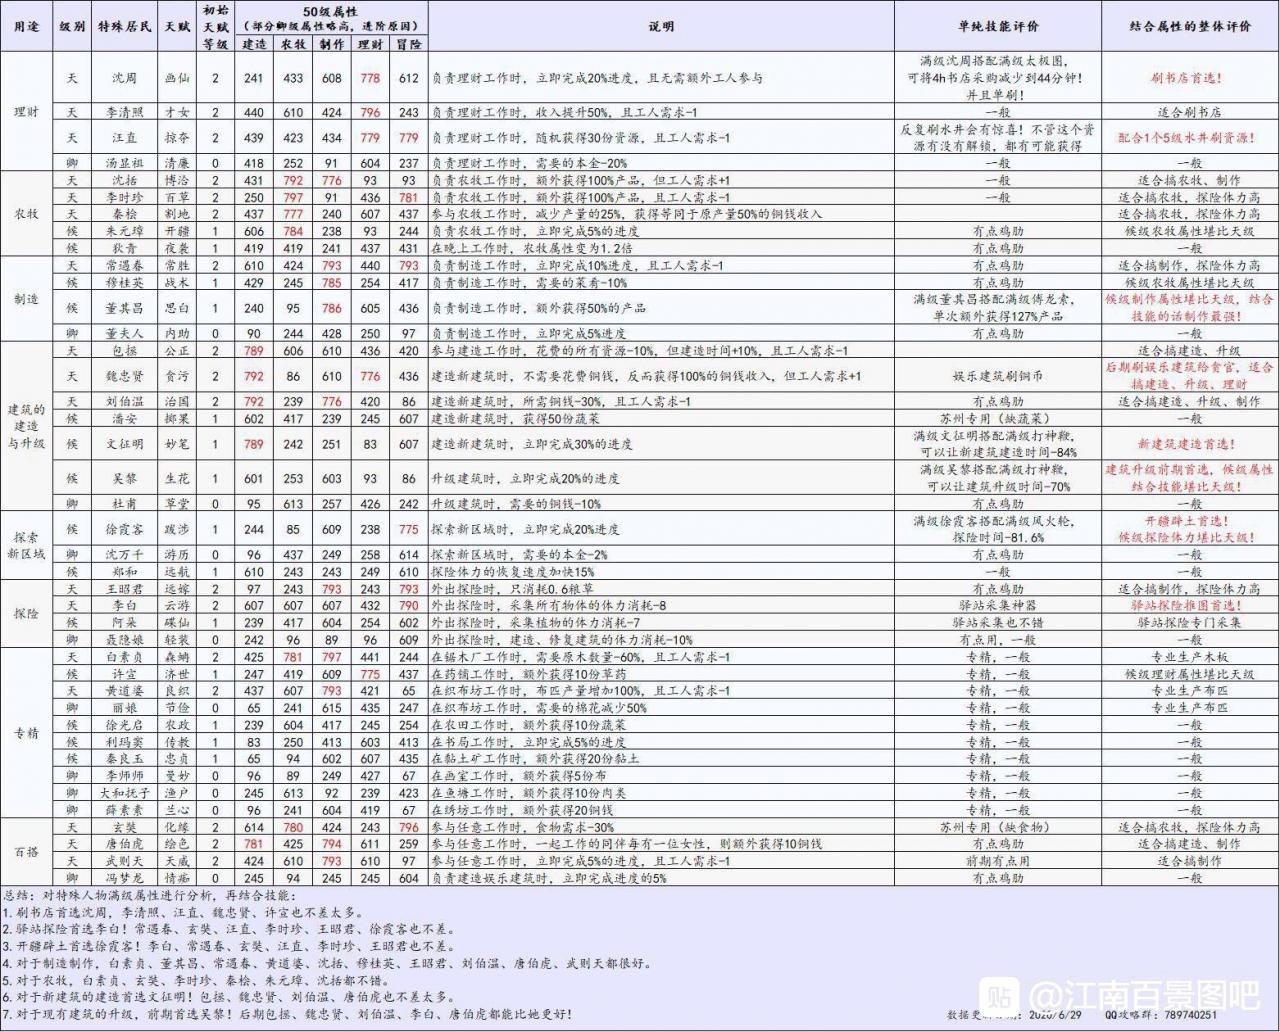Click the red 新建筑建造首选! evaluation cell
The image size is (1280, 1032).
[1189, 444]
